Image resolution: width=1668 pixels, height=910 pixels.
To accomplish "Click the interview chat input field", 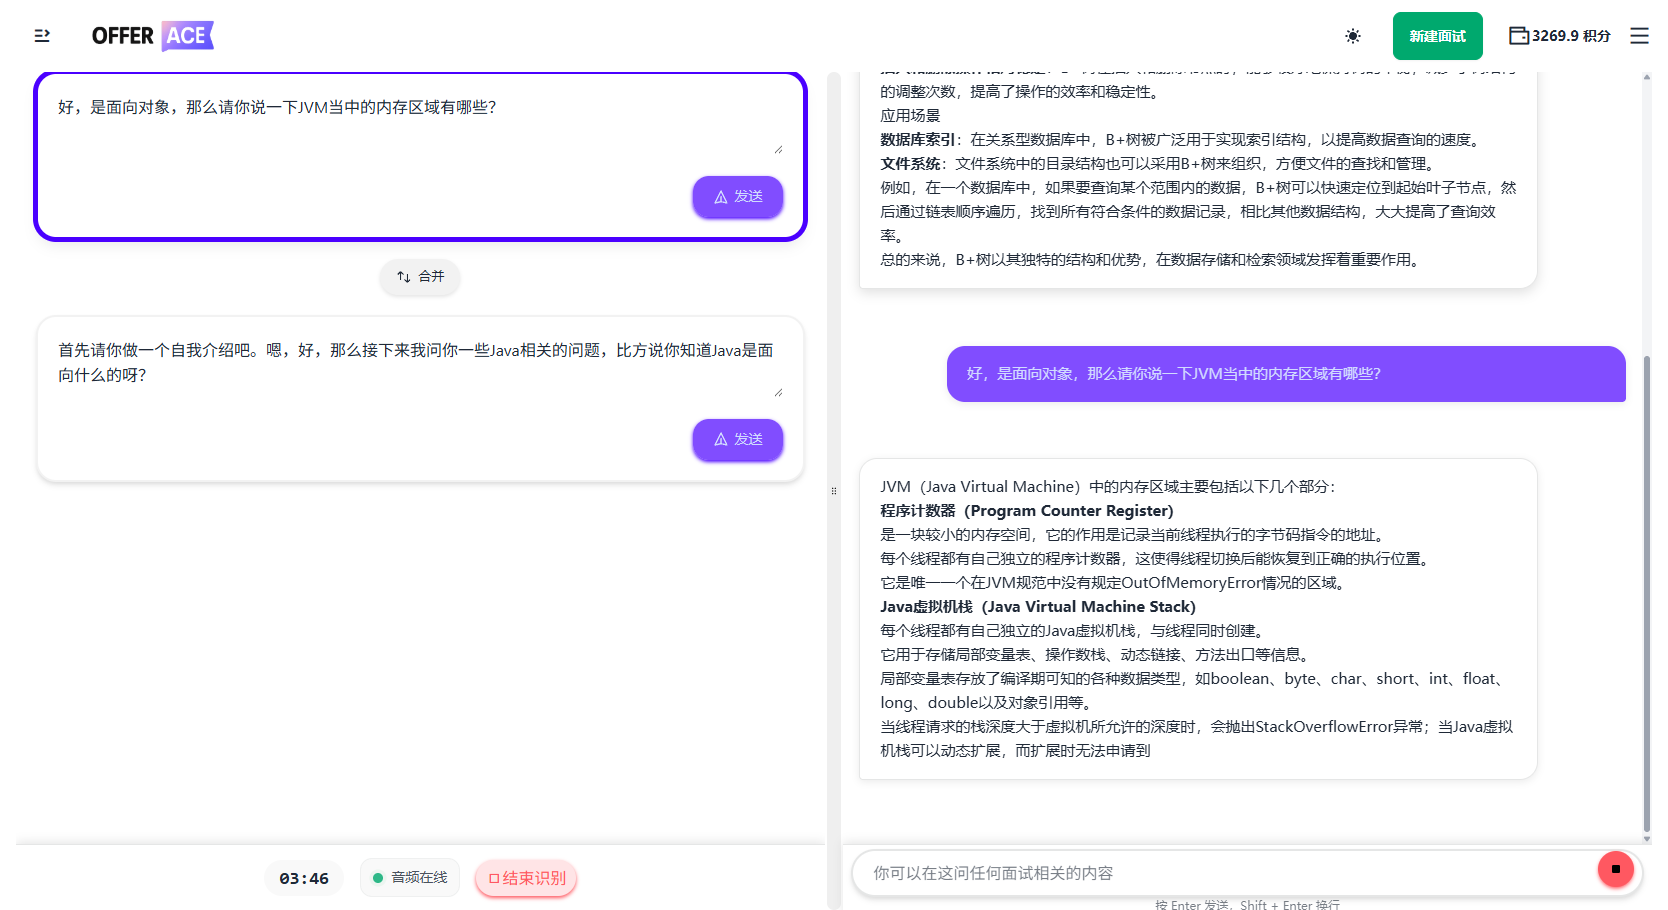I will tap(1200, 872).
